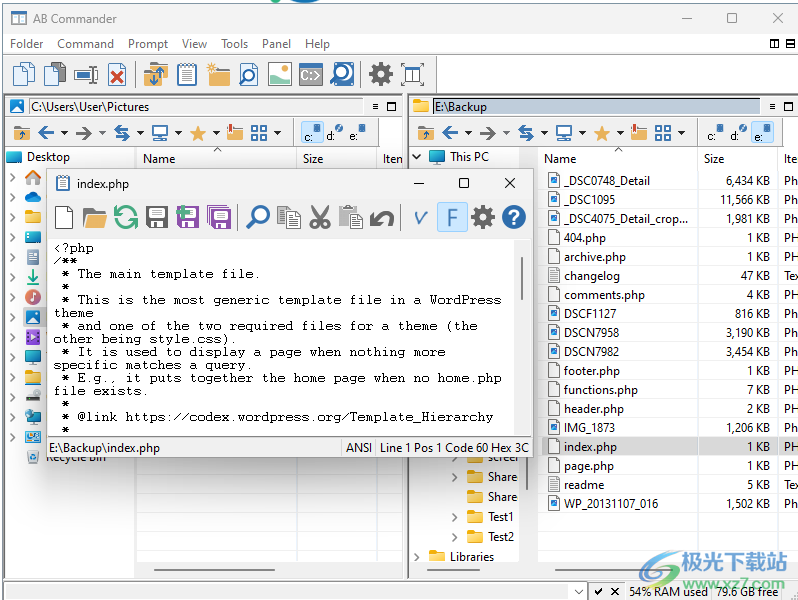Open the Panel menu
798x600 pixels.
pos(276,44)
